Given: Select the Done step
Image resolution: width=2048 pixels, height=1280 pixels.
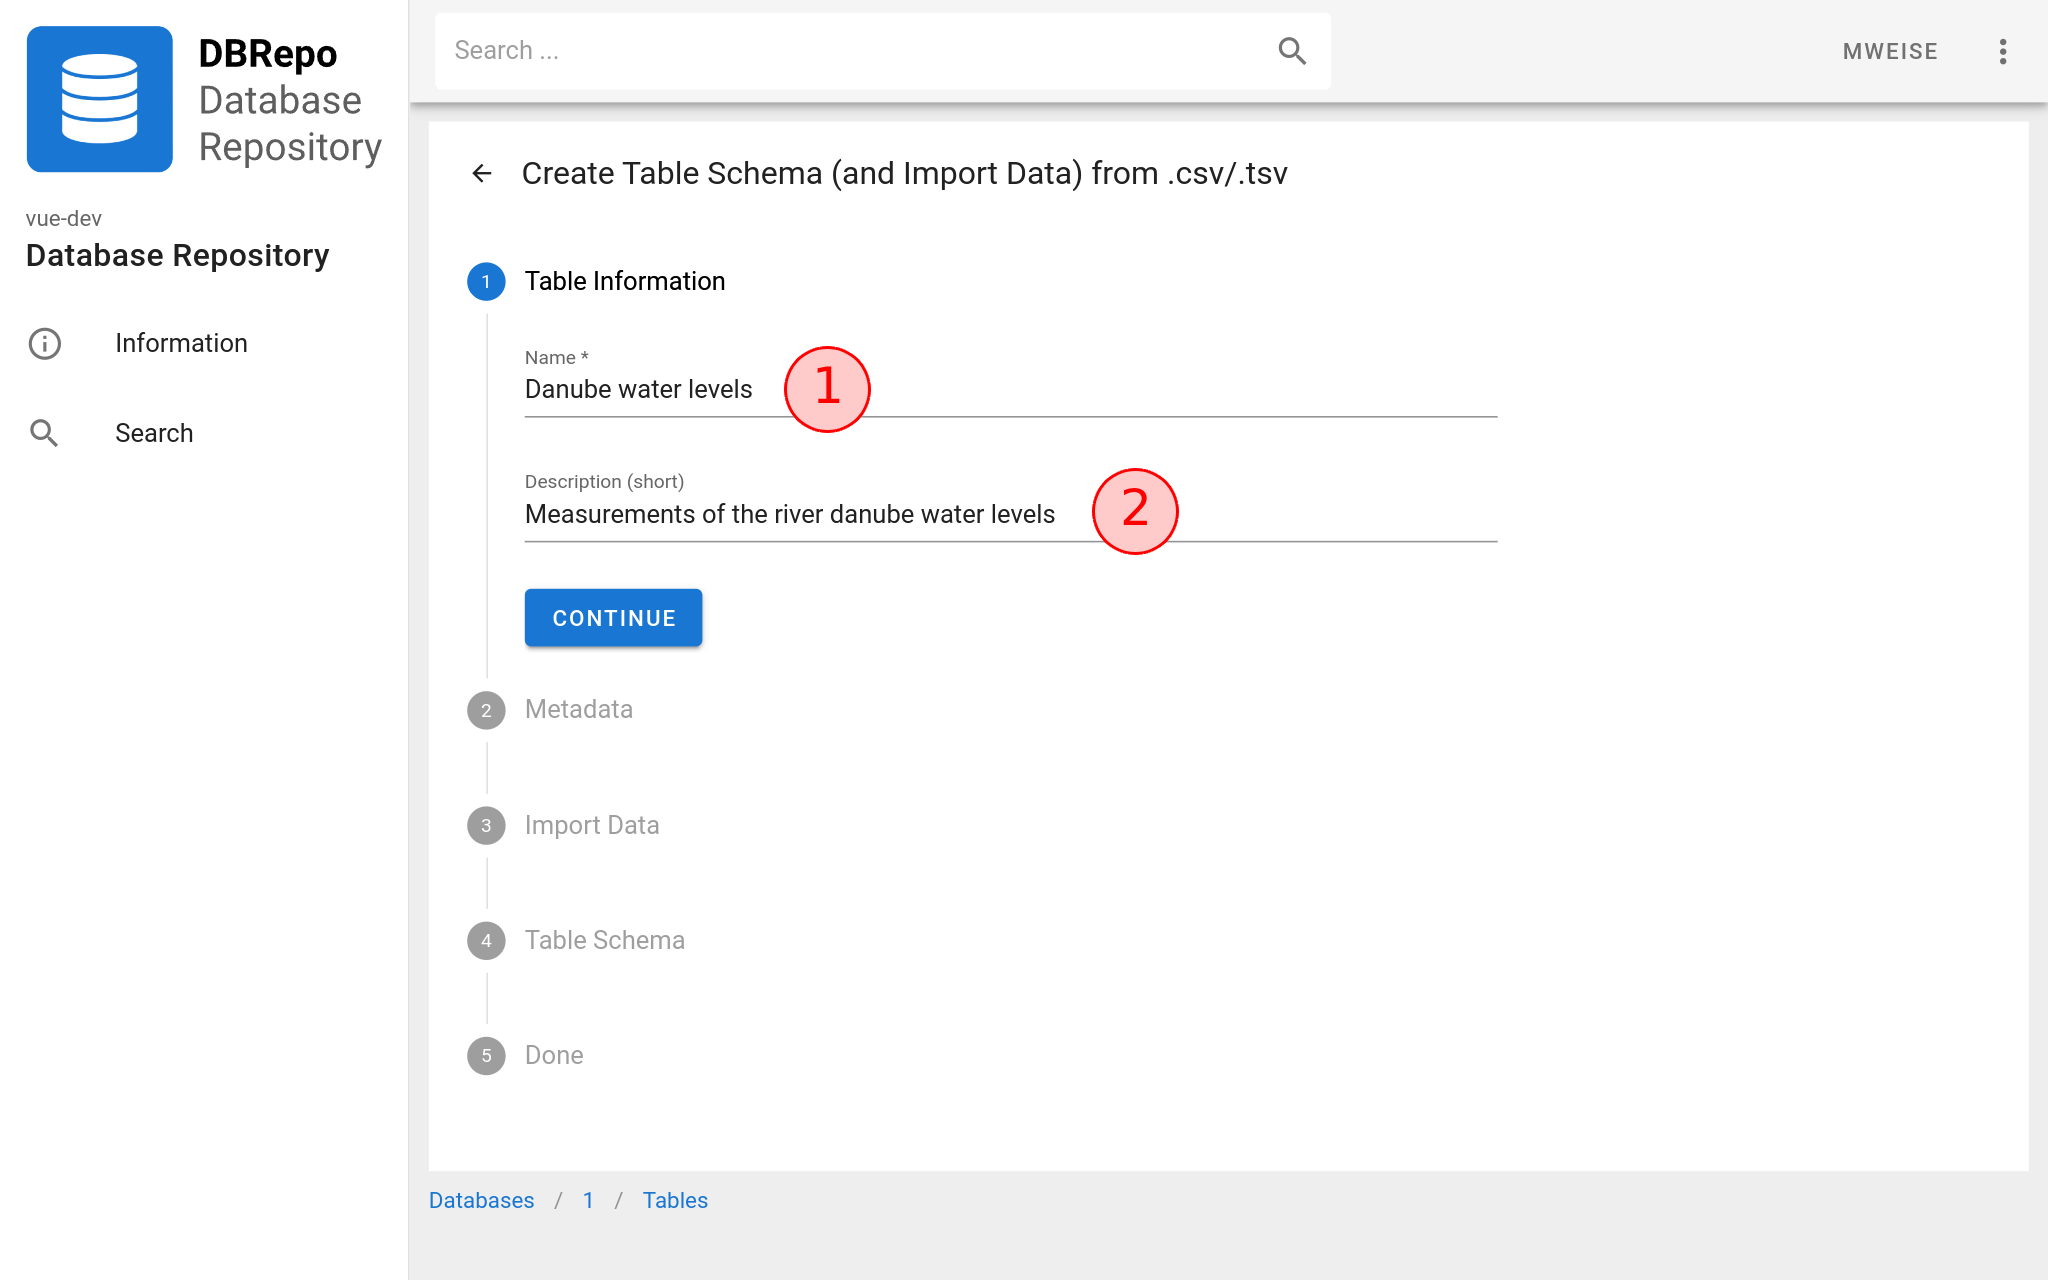Looking at the screenshot, I should (525, 1056).
